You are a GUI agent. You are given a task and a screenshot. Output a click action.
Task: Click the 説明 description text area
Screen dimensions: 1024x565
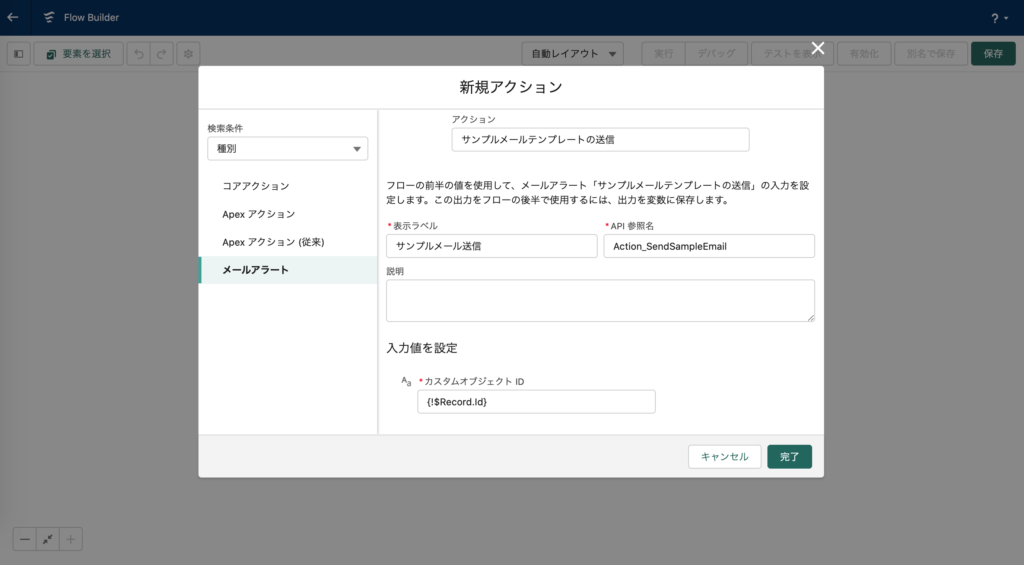(x=600, y=300)
